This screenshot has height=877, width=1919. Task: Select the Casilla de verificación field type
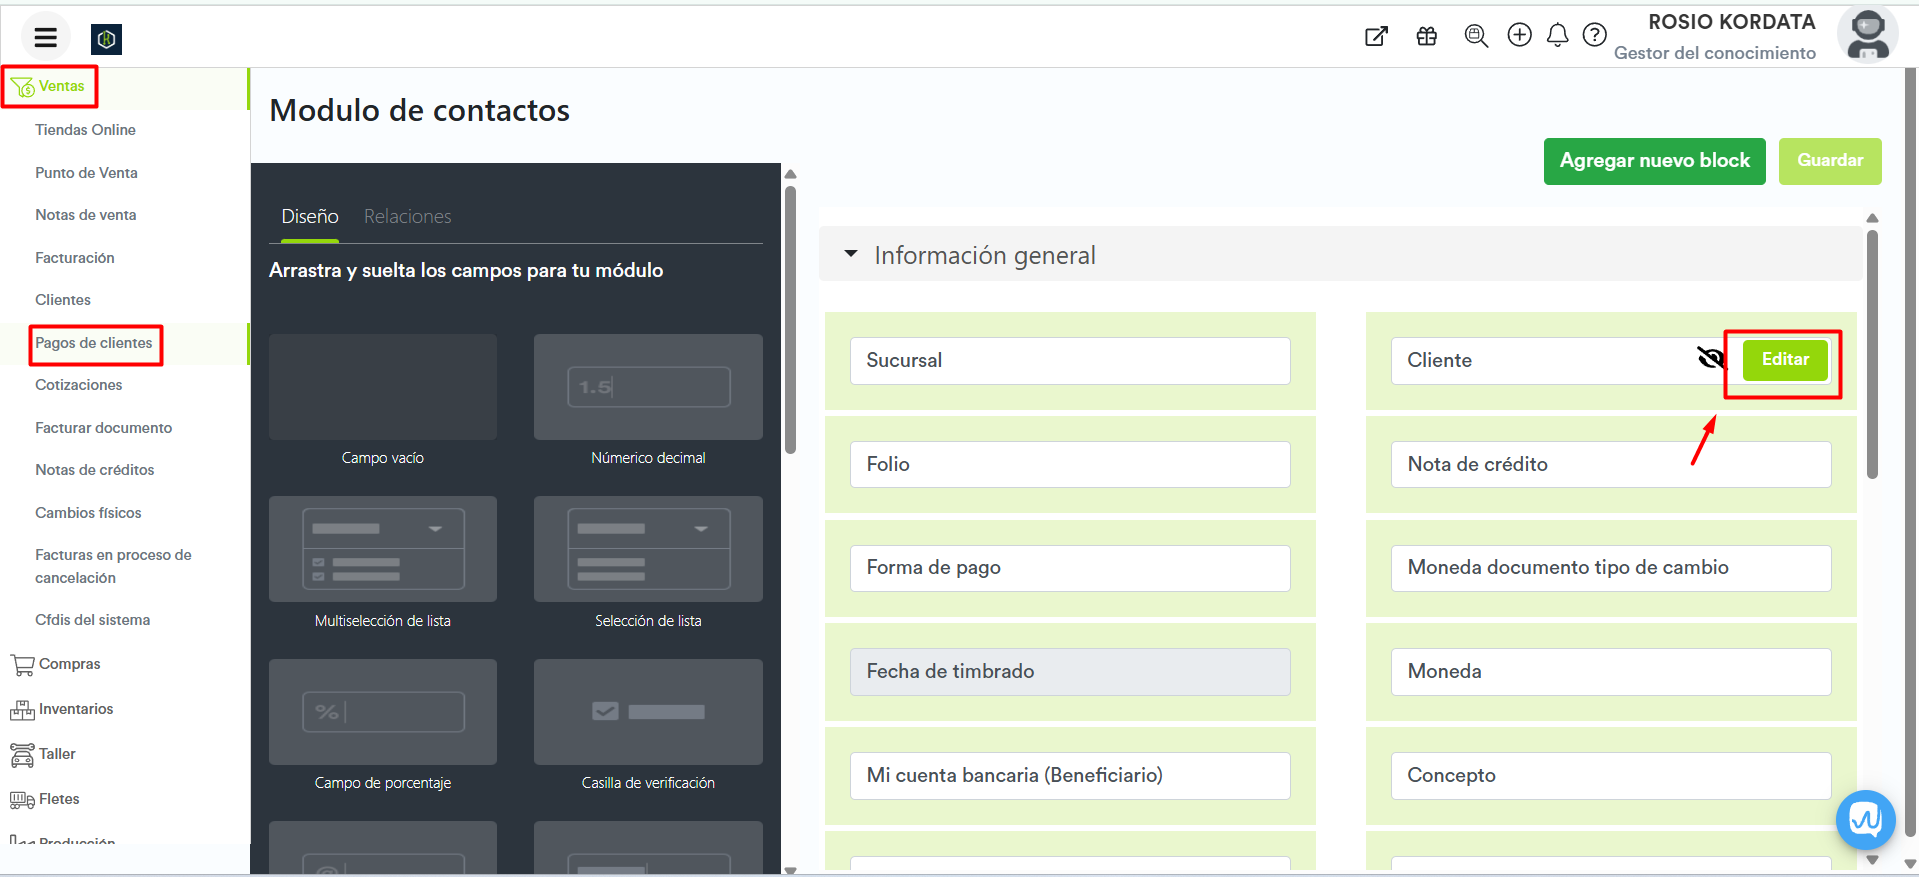click(x=648, y=712)
